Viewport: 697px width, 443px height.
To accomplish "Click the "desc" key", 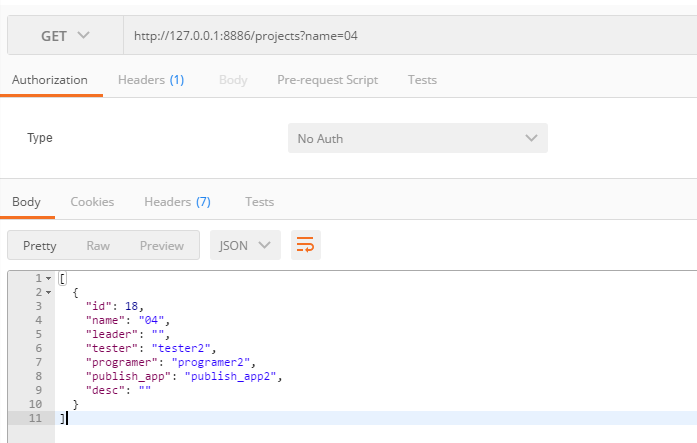I will click(x=105, y=390).
